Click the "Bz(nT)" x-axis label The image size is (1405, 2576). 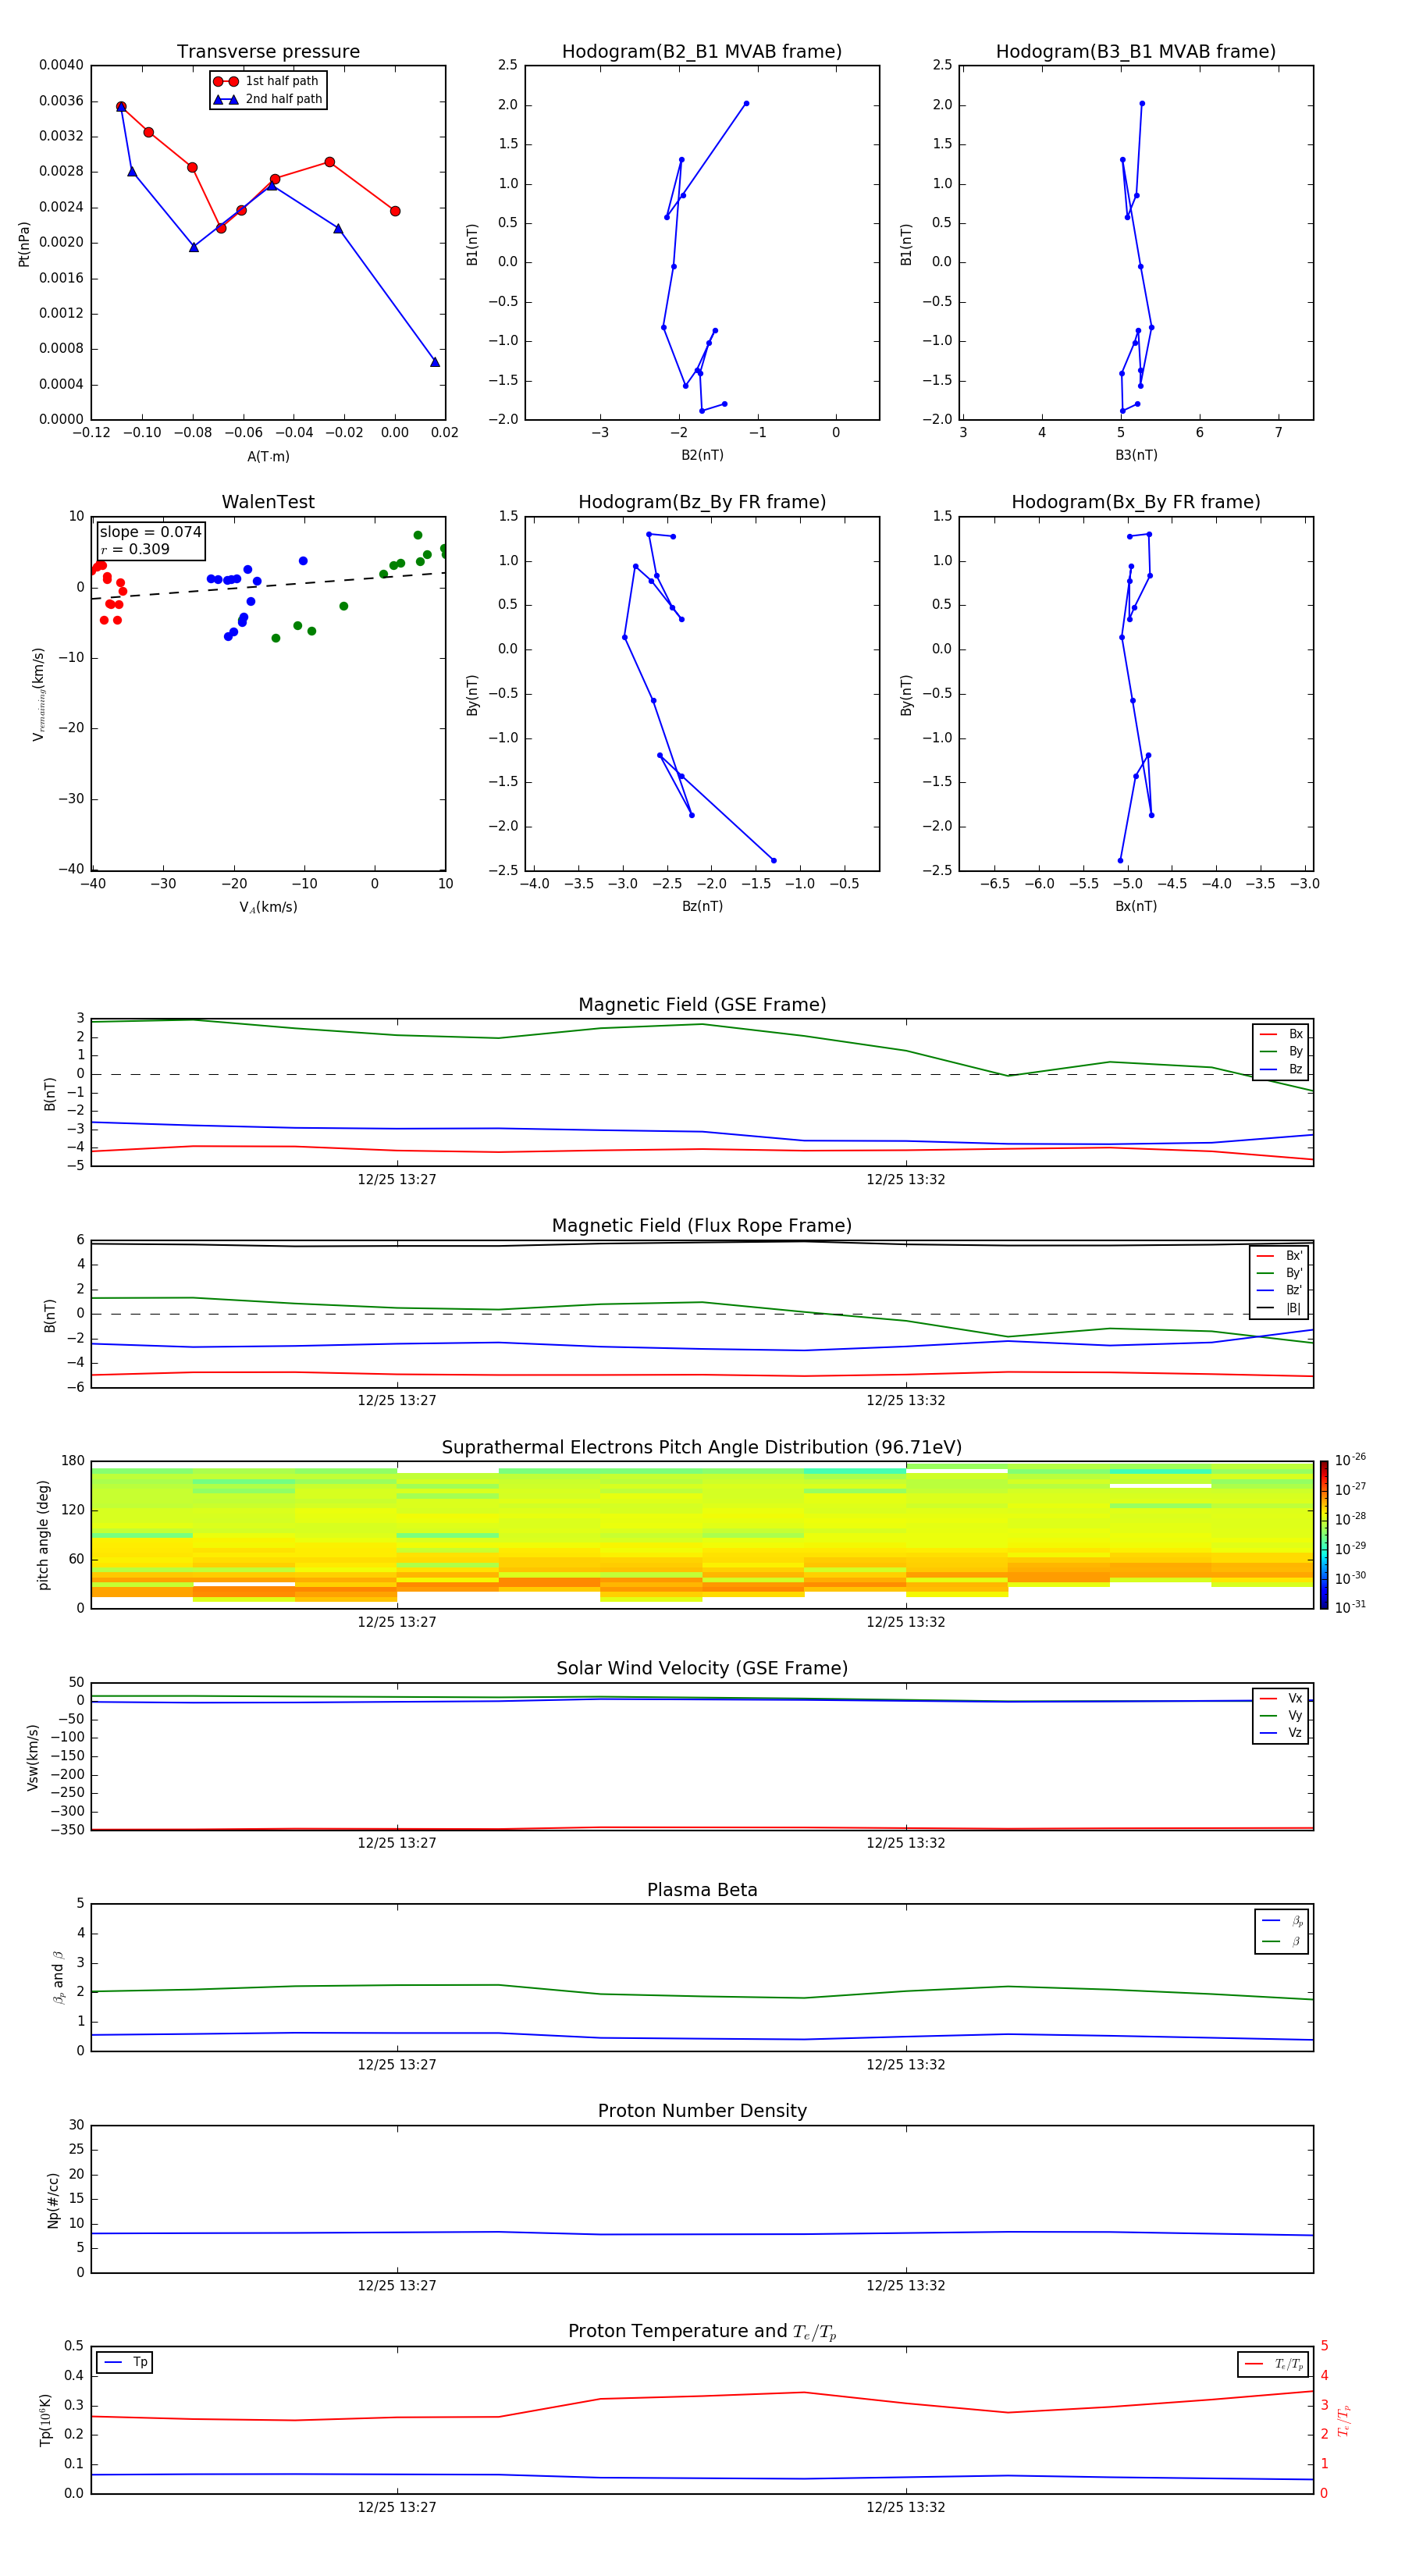pyautogui.click(x=702, y=907)
